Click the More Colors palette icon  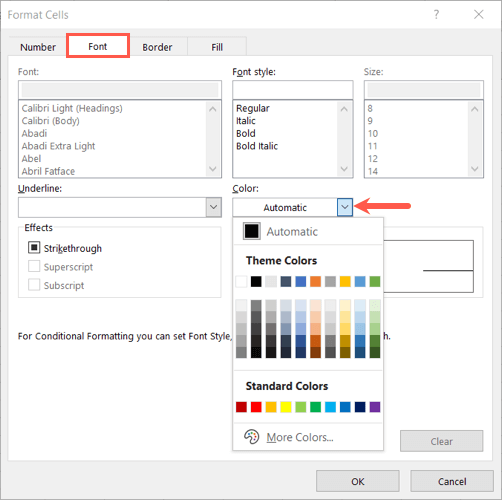pyautogui.click(x=251, y=437)
